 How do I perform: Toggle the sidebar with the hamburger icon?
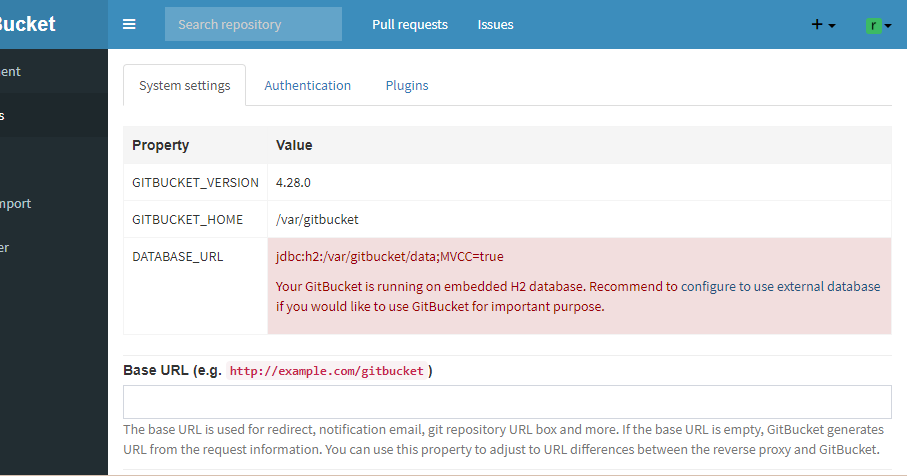click(129, 24)
